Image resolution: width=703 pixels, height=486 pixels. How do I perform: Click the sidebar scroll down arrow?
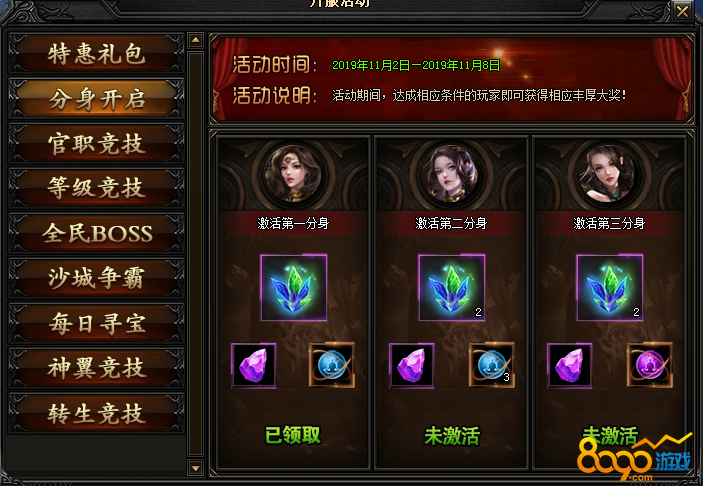[195, 469]
